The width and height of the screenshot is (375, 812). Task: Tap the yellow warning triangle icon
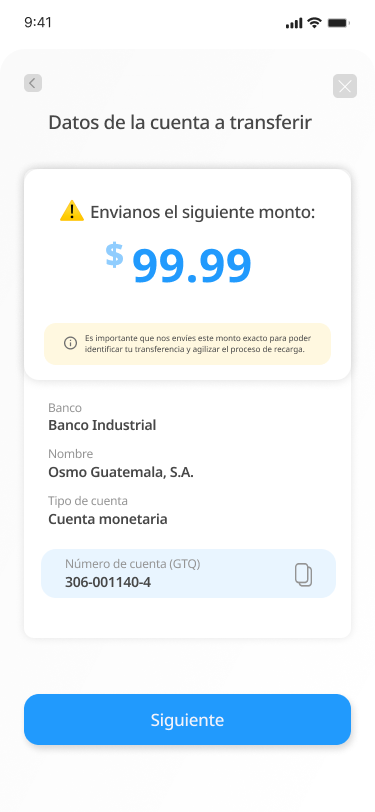click(71, 211)
